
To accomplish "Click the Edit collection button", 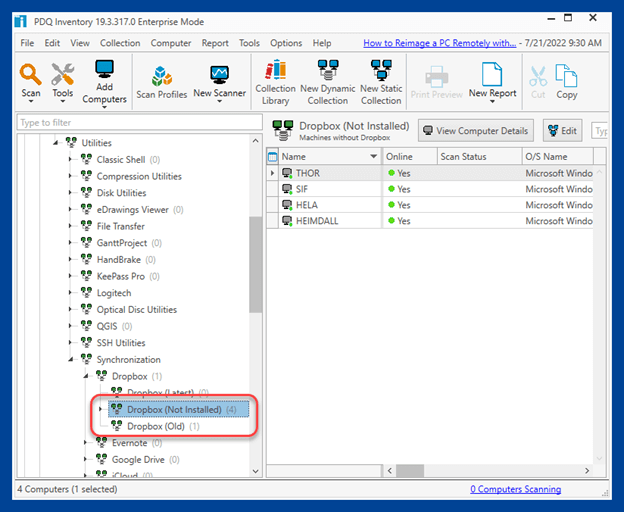I will tap(562, 130).
